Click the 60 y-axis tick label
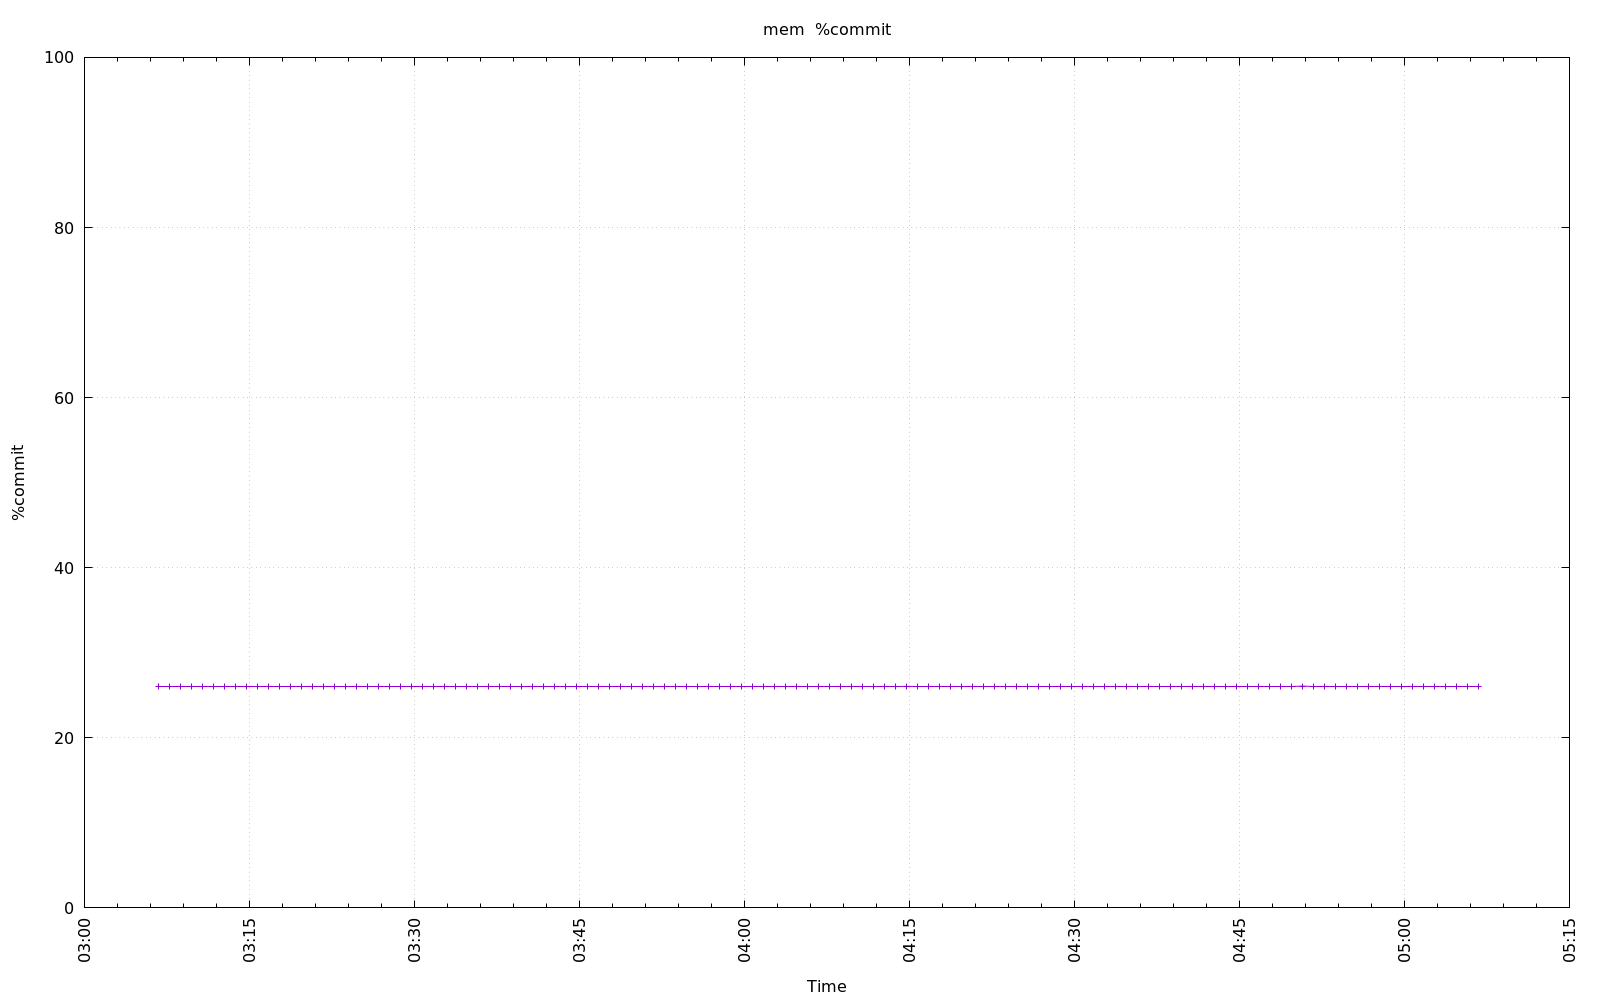 point(63,398)
